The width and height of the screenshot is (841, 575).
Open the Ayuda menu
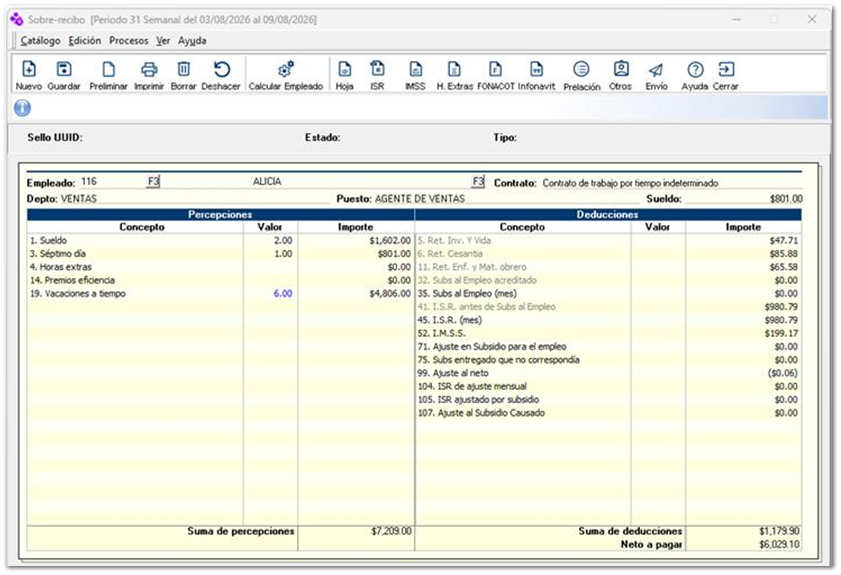(x=192, y=41)
